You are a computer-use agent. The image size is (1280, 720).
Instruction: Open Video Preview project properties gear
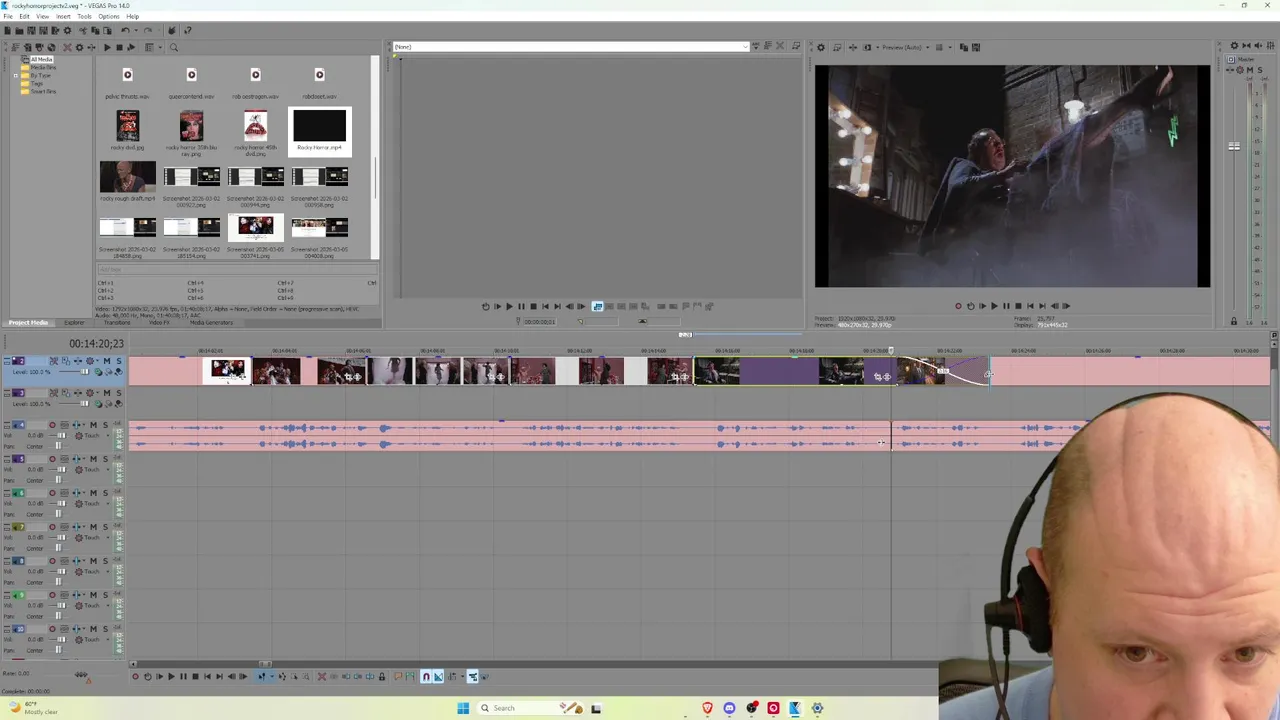(x=821, y=47)
